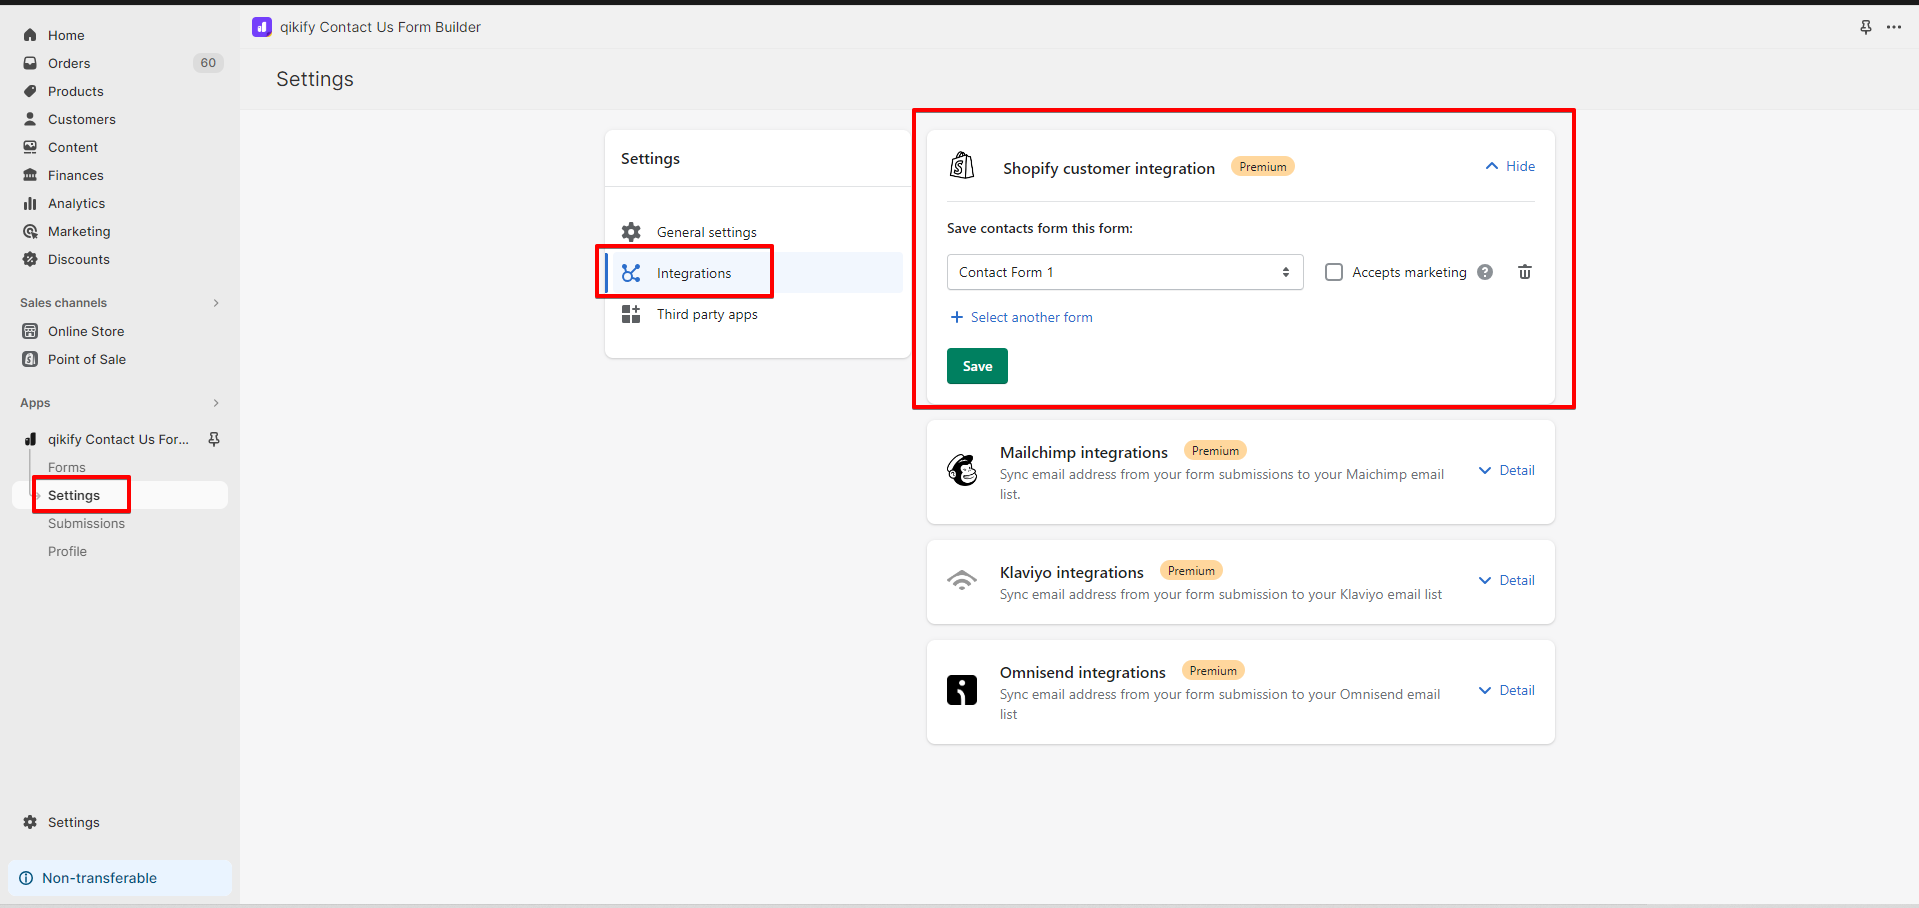The width and height of the screenshot is (1919, 908).
Task: Click the Orders 60 count badge
Action: pyautogui.click(x=208, y=63)
